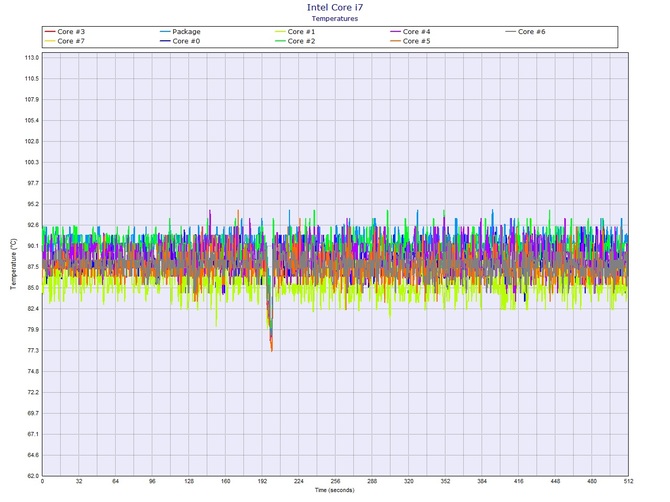Click the 448 x-axis tick label
This screenshot has width=670, height=502.
coord(555,481)
